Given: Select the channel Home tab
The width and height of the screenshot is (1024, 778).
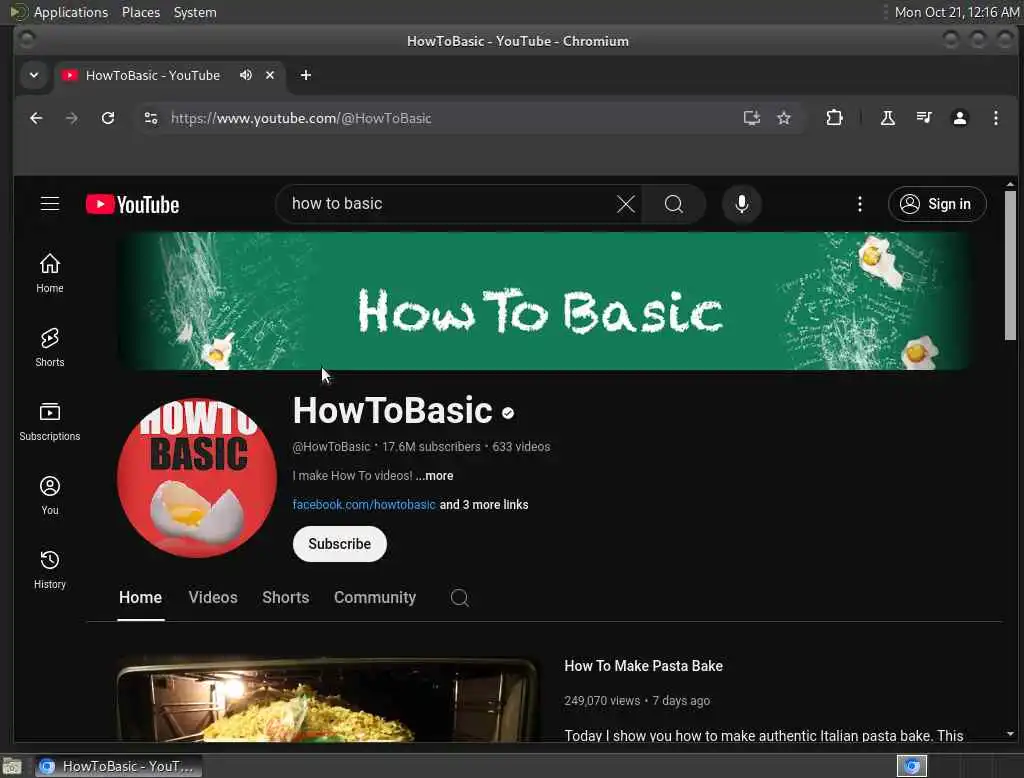Looking at the screenshot, I should pyautogui.click(x=140, y=597).
